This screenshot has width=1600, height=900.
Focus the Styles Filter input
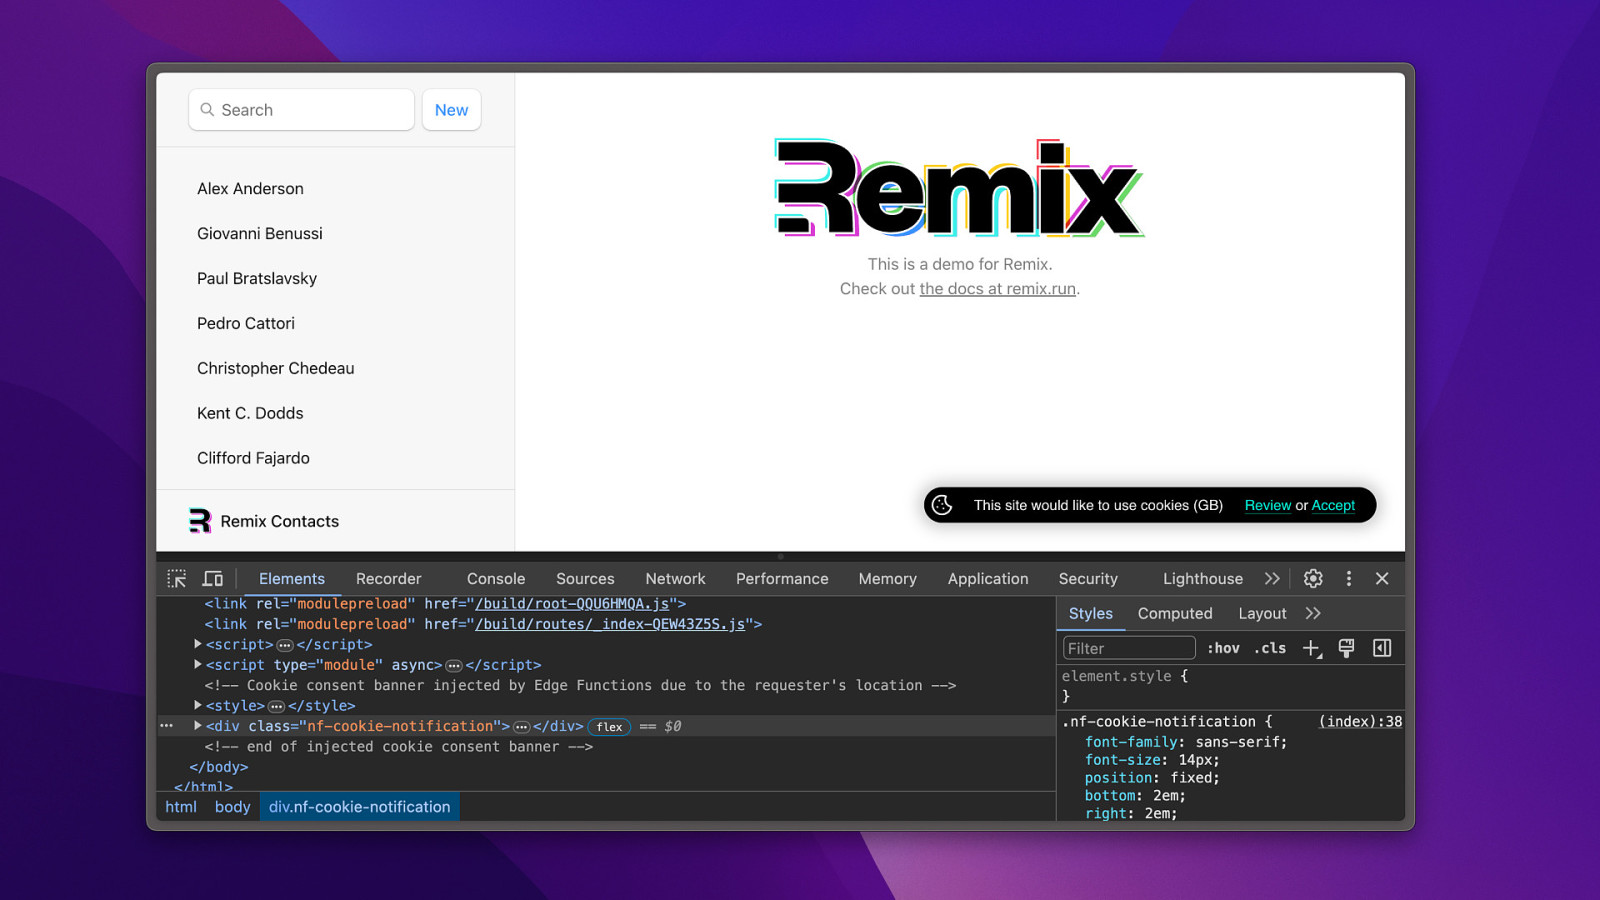pos(1129,648)
